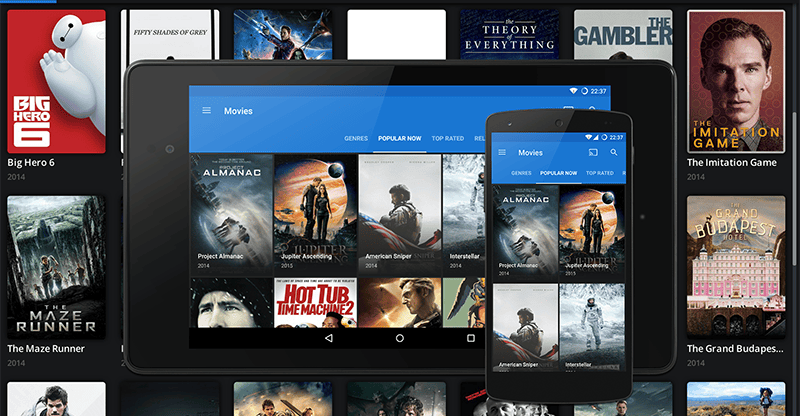Open the Interstellar poster on the phone
The image size is (800, 416).
coord(592,328)
